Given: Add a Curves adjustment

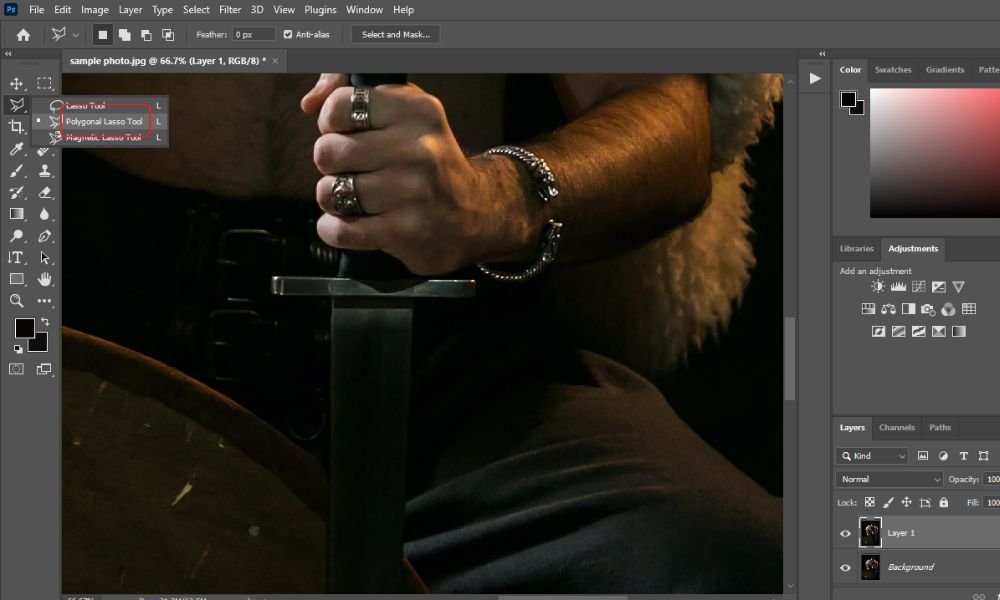Looking at the screenshot, I should click(x=918, y=287).
